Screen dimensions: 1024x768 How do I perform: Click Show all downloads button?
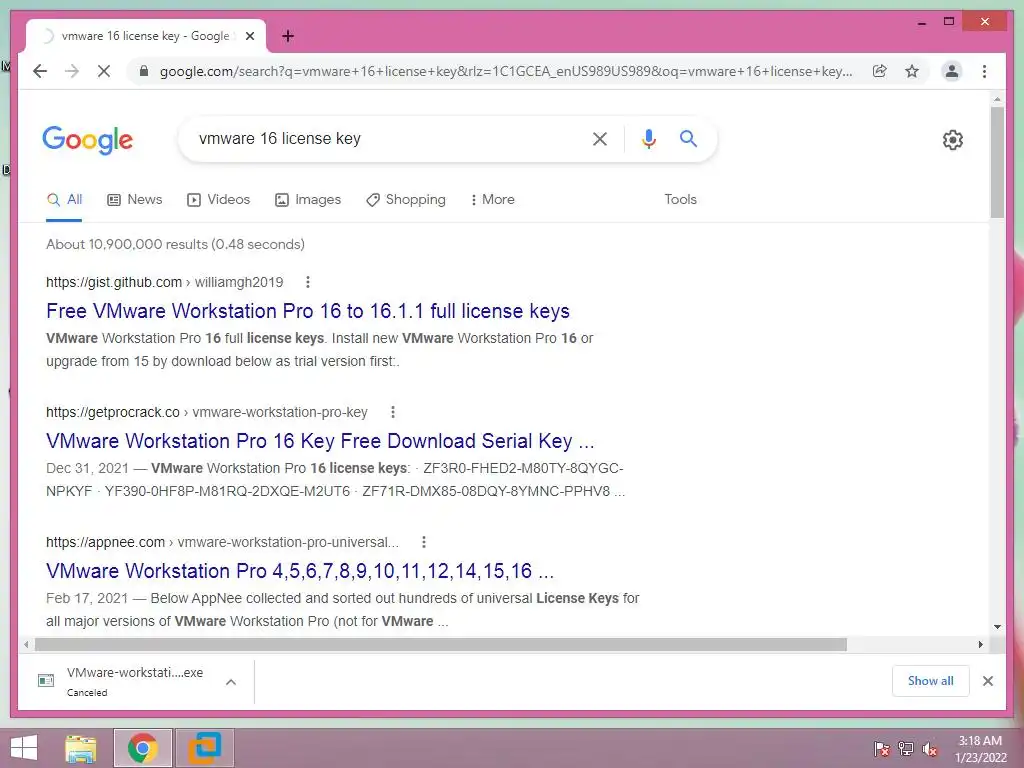tap(931, 681)
